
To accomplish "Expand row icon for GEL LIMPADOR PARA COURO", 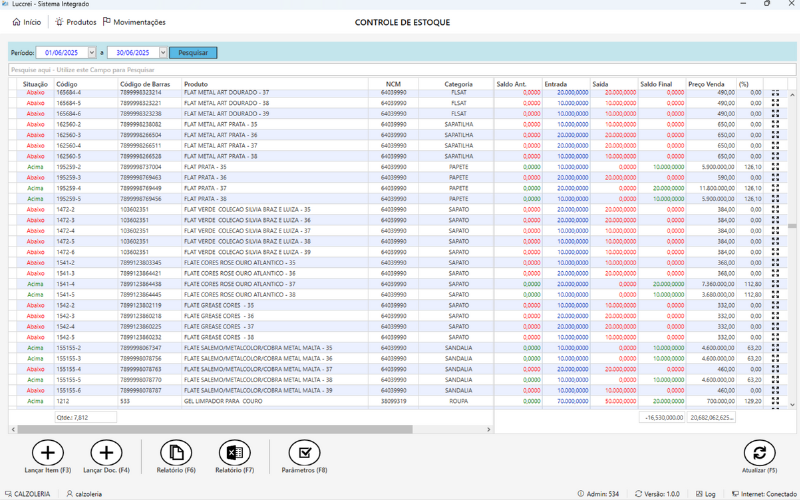I will 776,401.
